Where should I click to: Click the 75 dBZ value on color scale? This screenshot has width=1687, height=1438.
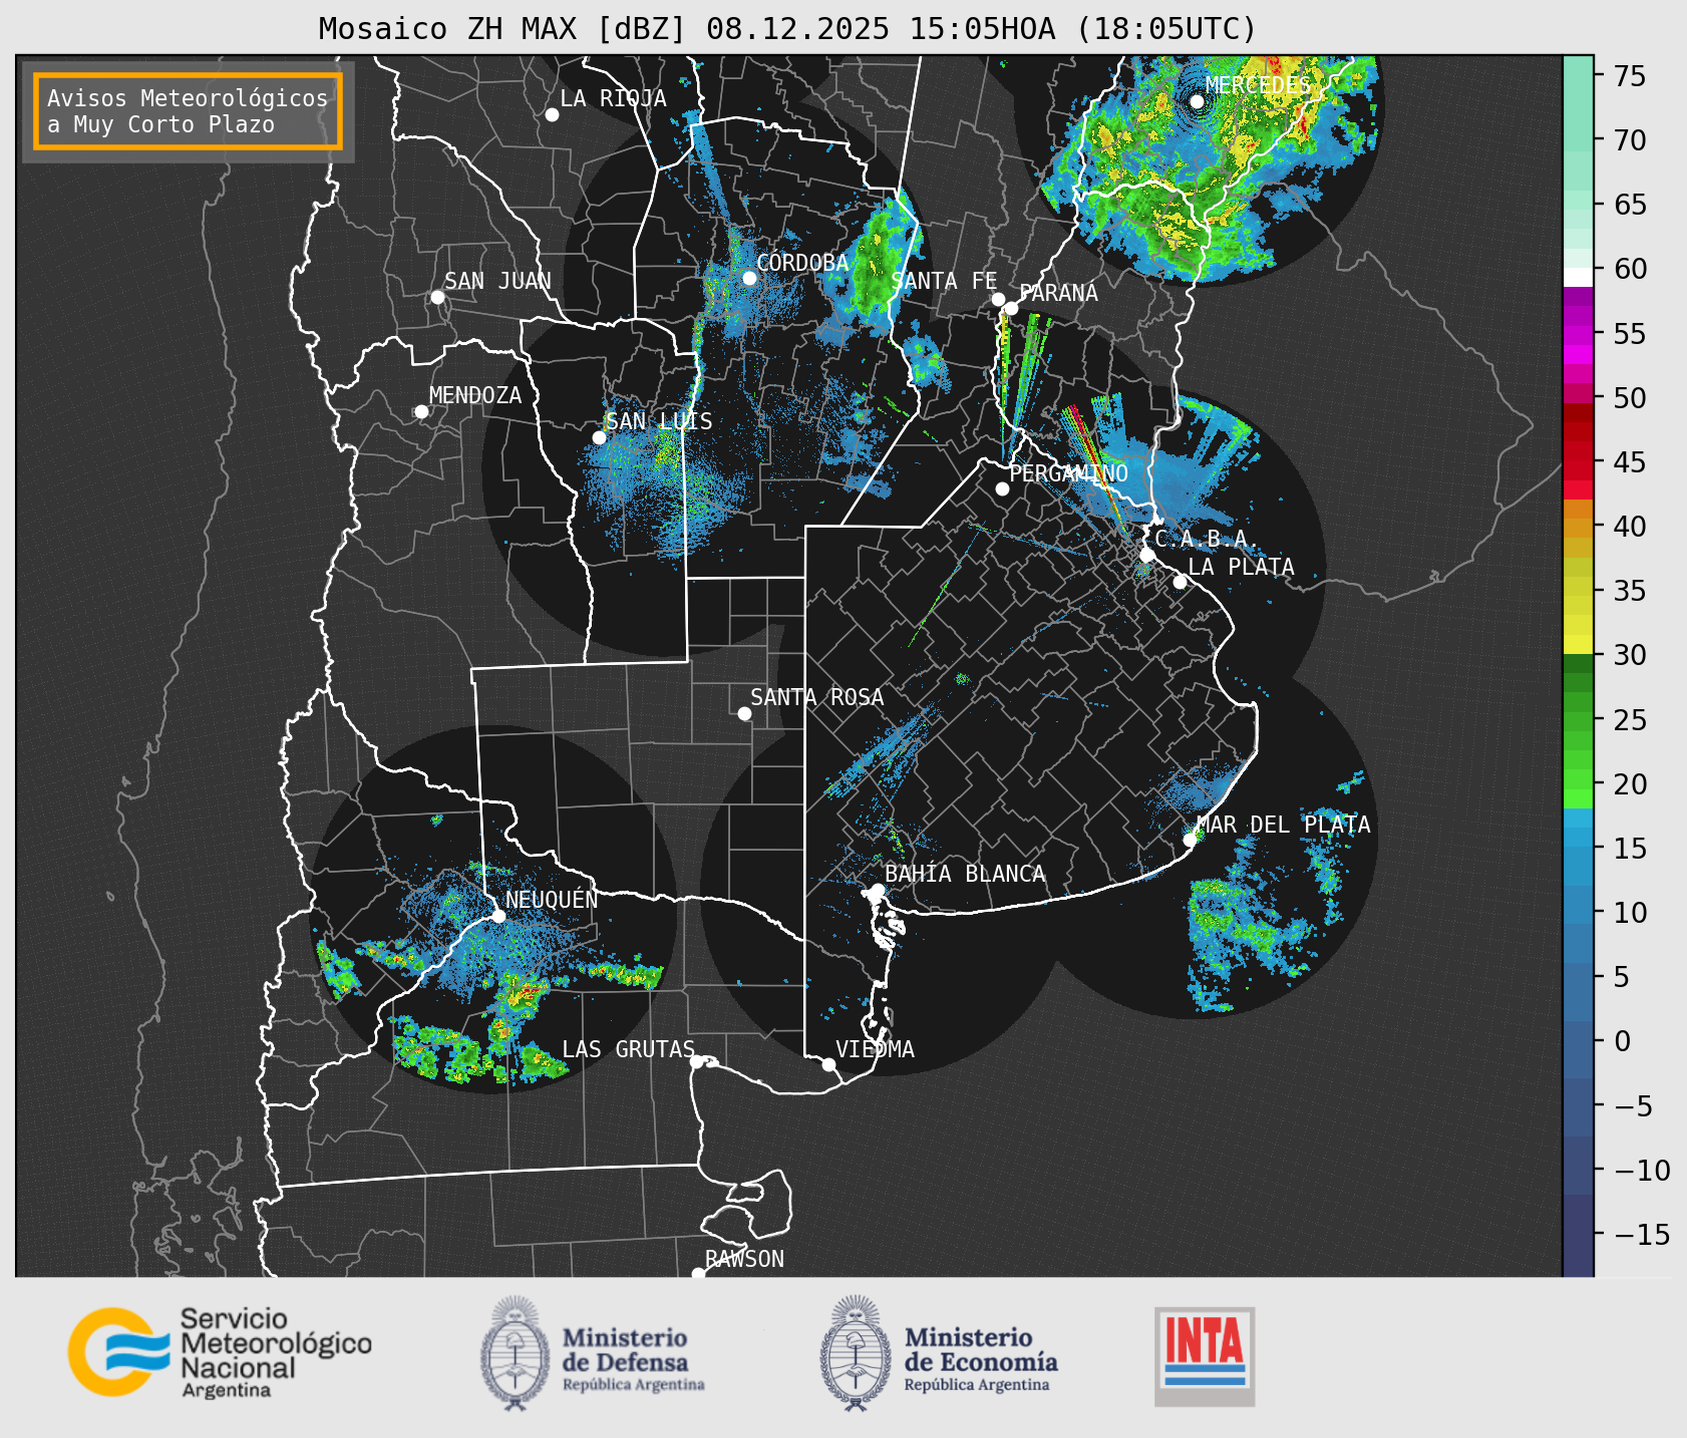click(1628, 76)
